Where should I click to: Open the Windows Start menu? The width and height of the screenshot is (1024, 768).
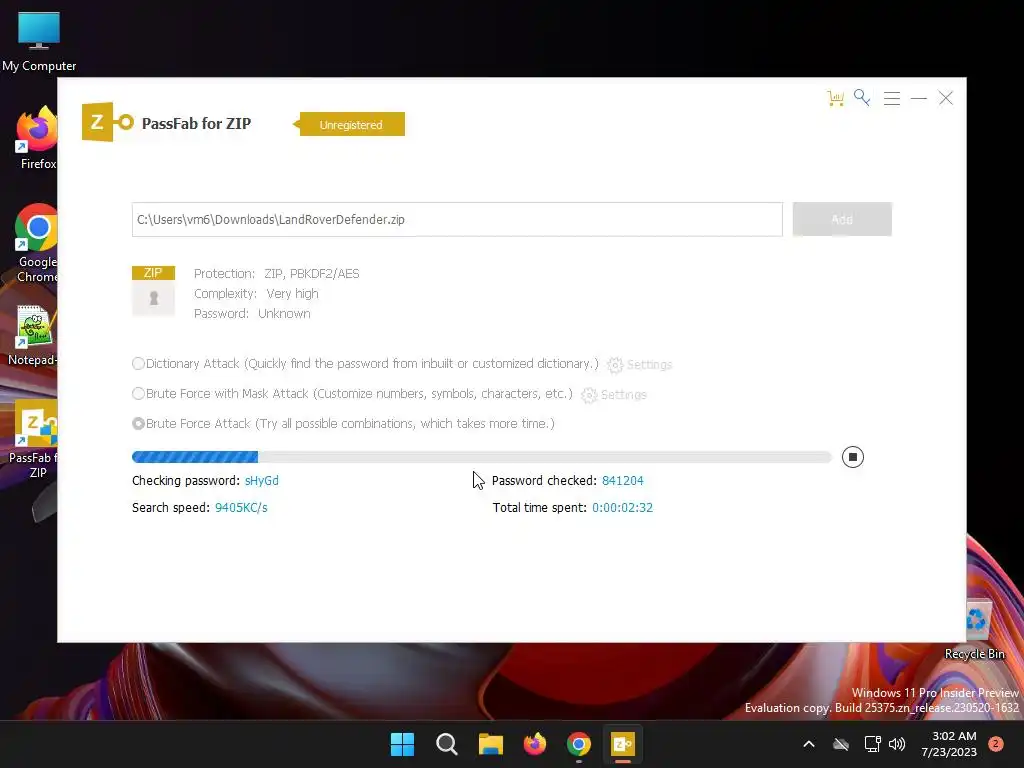[x=402, y=744]
